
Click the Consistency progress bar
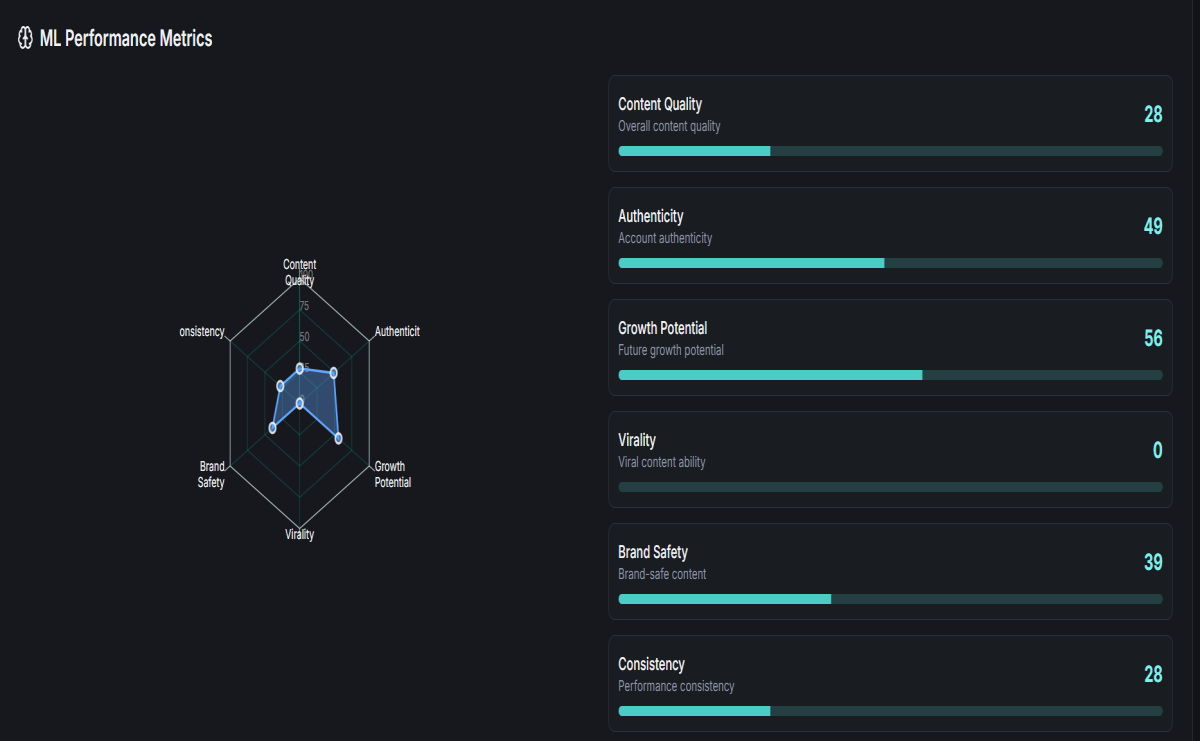point(890,711)
